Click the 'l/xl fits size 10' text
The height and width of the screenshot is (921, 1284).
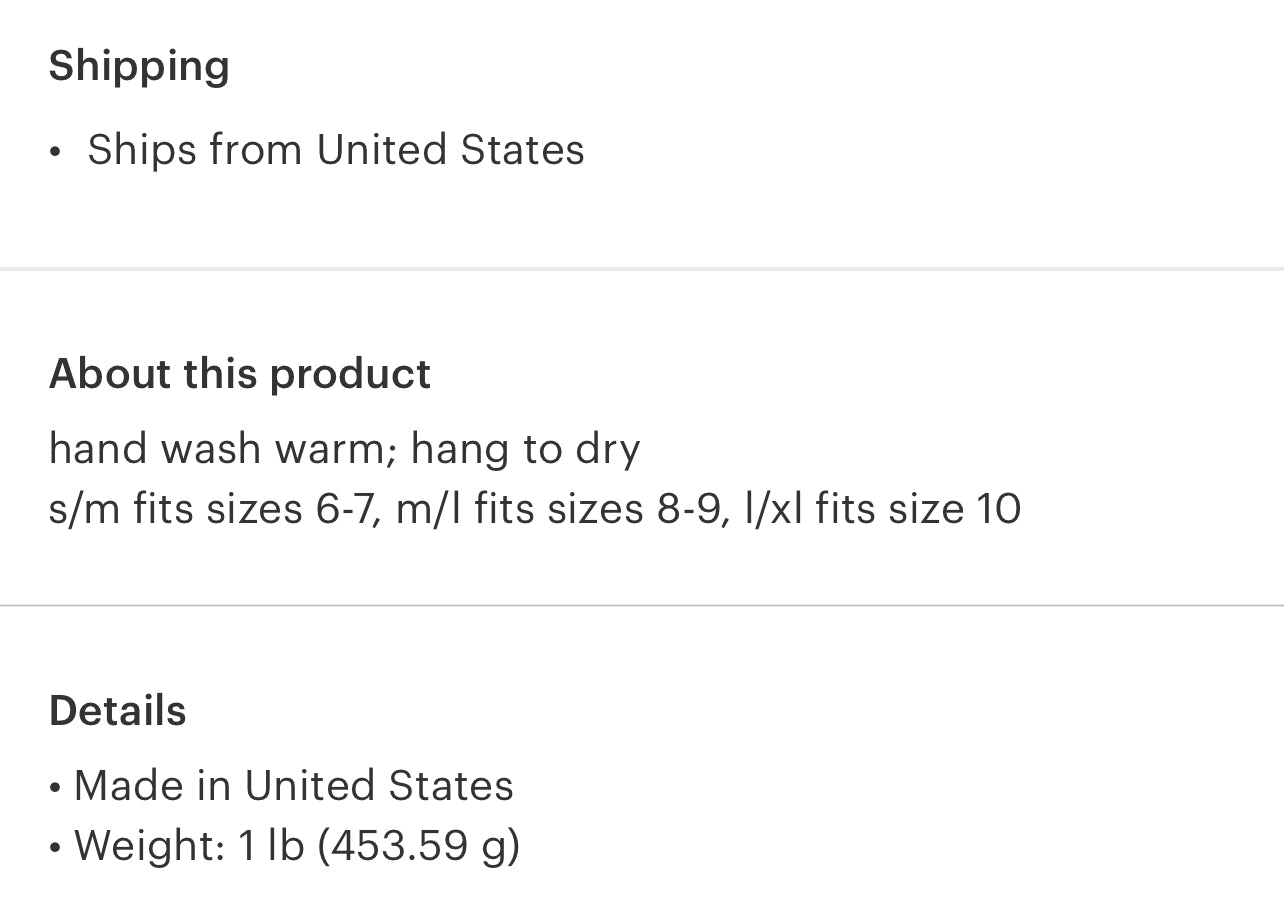coord(883,508)
